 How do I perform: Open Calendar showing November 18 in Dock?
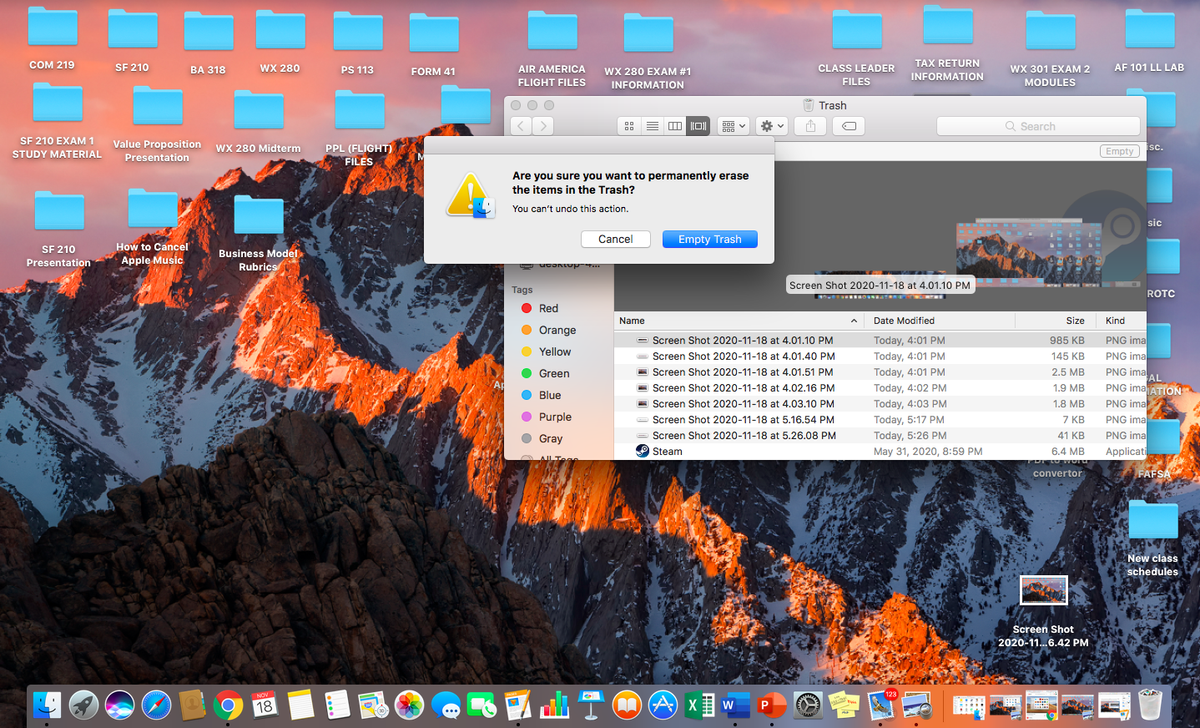point(266,705)
